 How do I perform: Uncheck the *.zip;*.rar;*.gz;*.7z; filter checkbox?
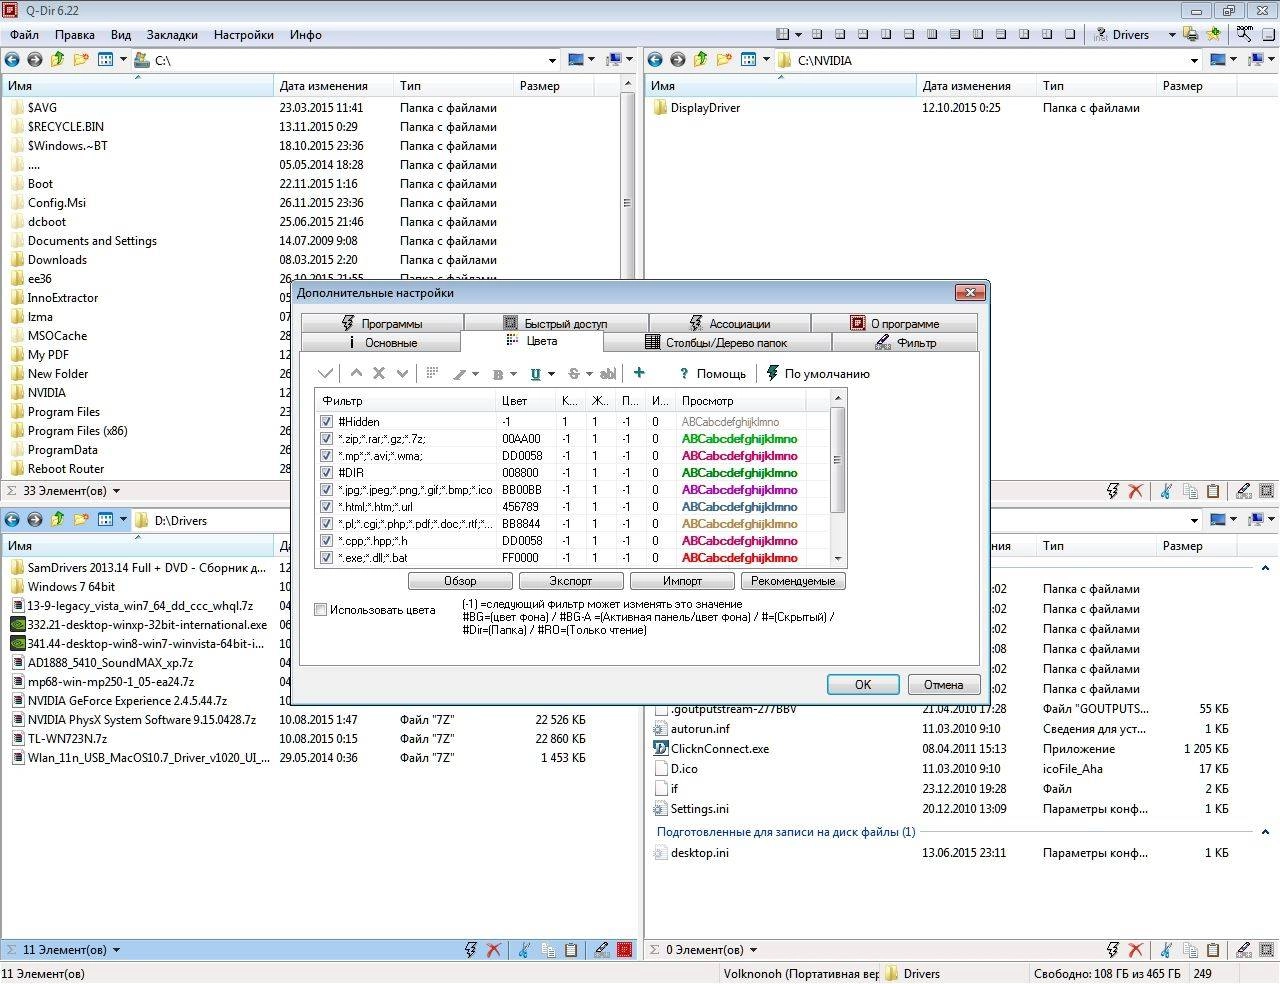coord(326,439)
